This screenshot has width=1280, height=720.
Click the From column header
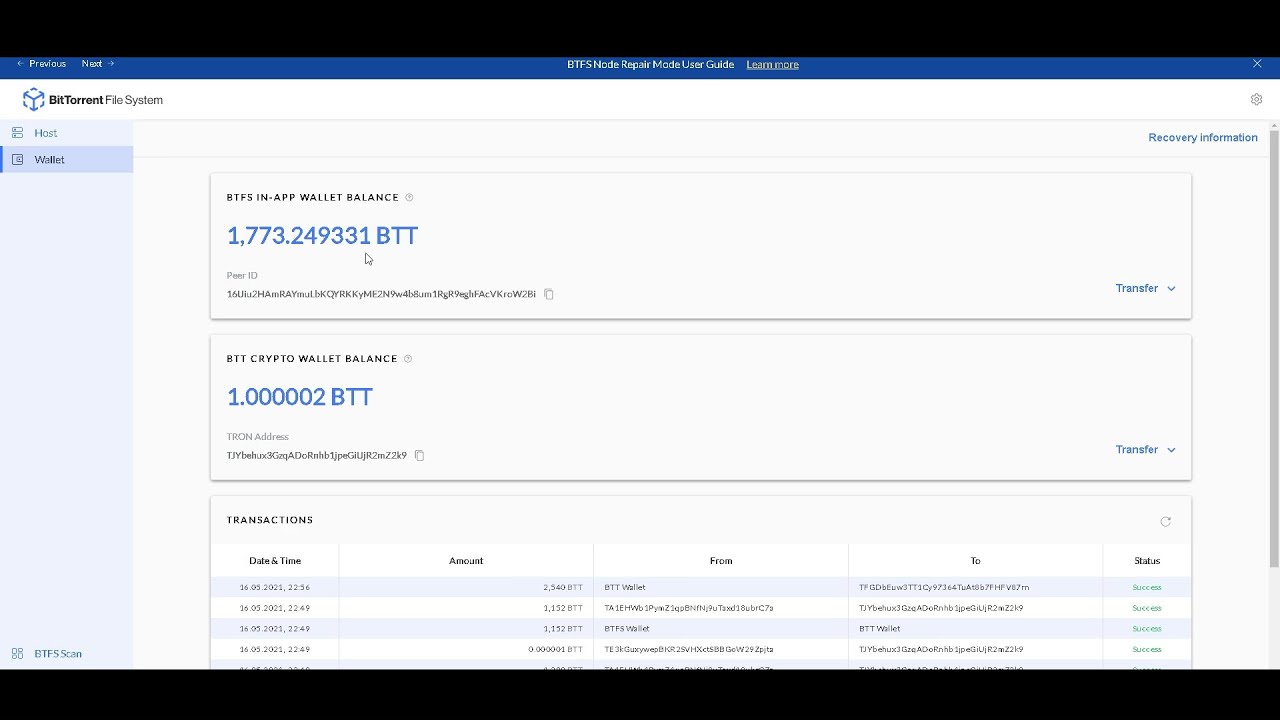721,561
